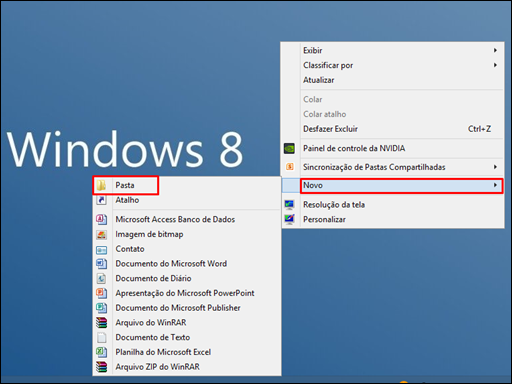Open the Novo menu entry
The width and height of the screenshot is (512, 384).
[393, 185]
